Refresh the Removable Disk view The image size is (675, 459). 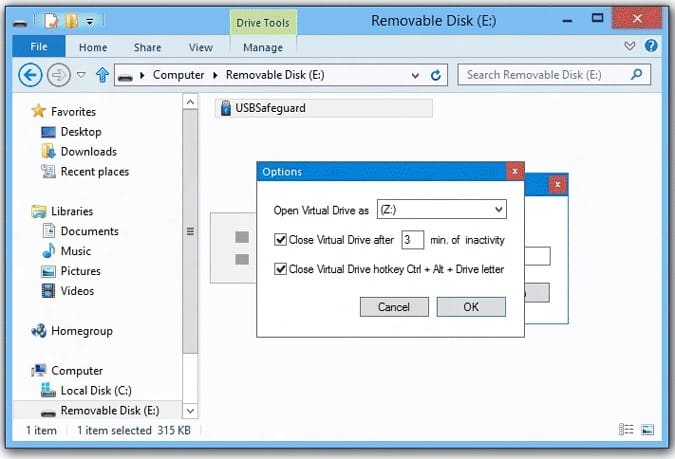click(x=436, y=75)
